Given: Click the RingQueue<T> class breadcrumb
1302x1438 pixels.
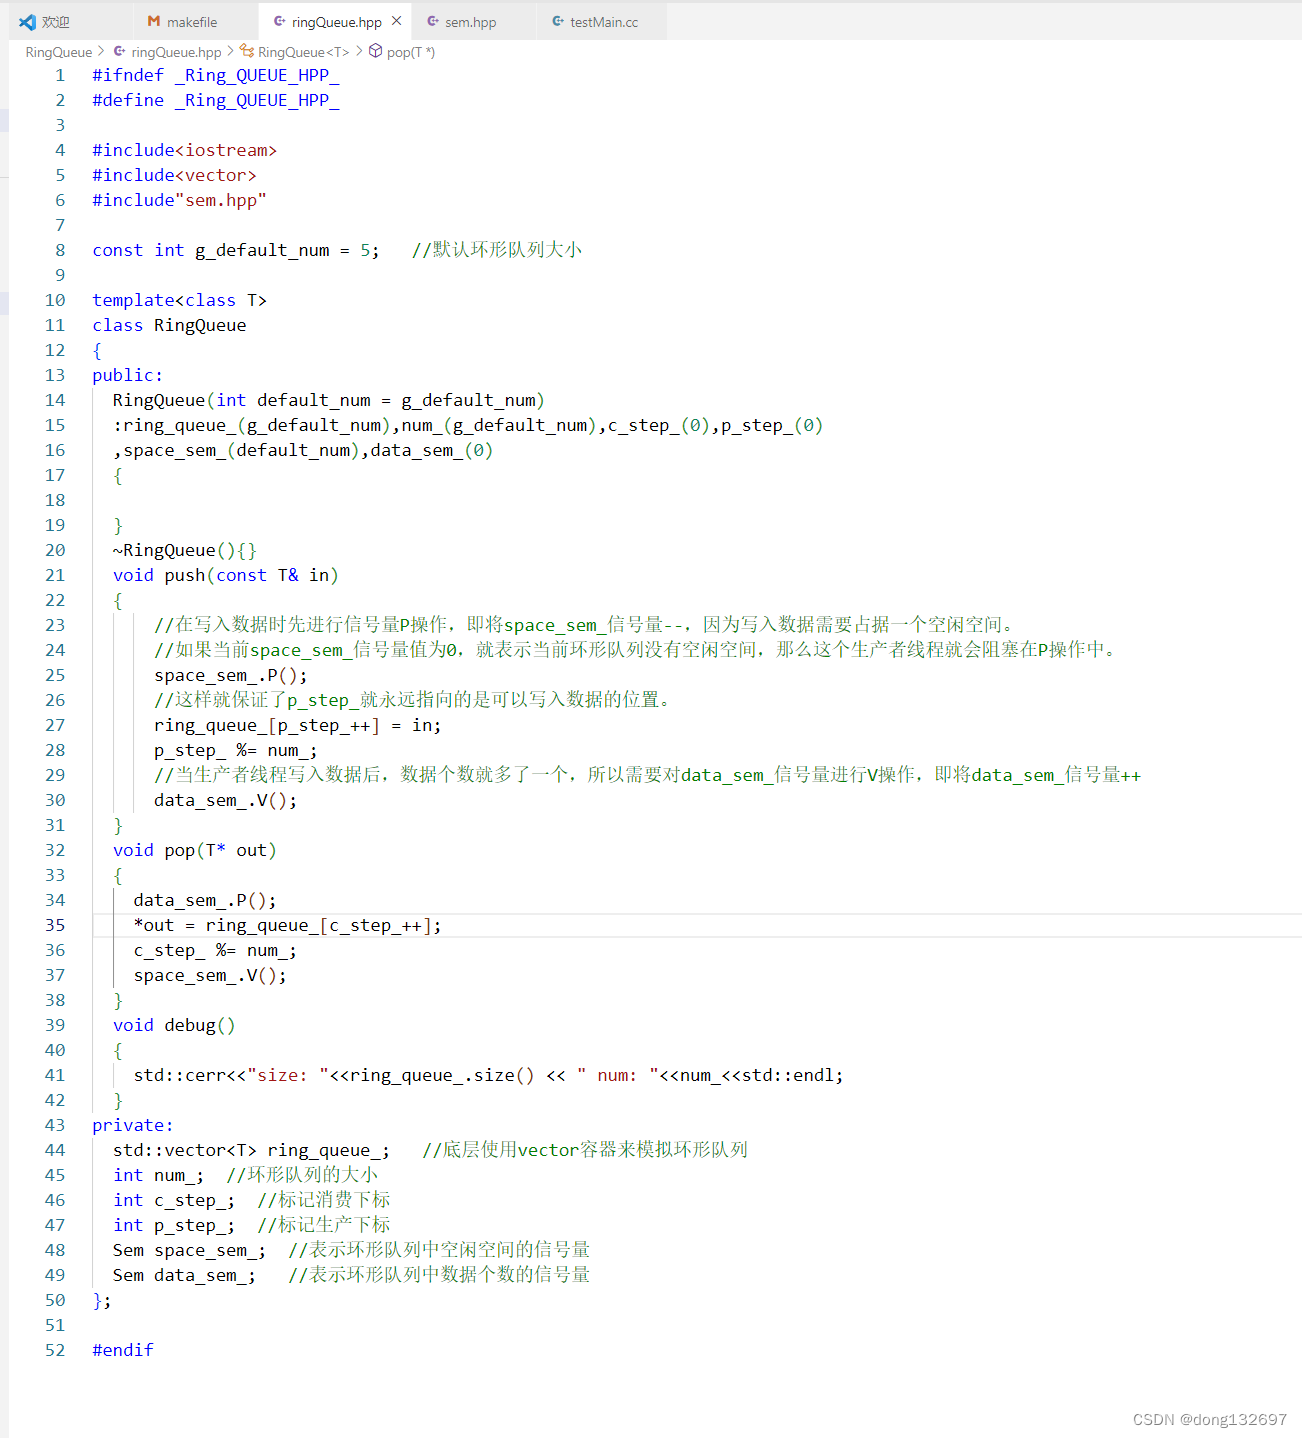Looking at the screenshot, I should click(x=304, y=52).
